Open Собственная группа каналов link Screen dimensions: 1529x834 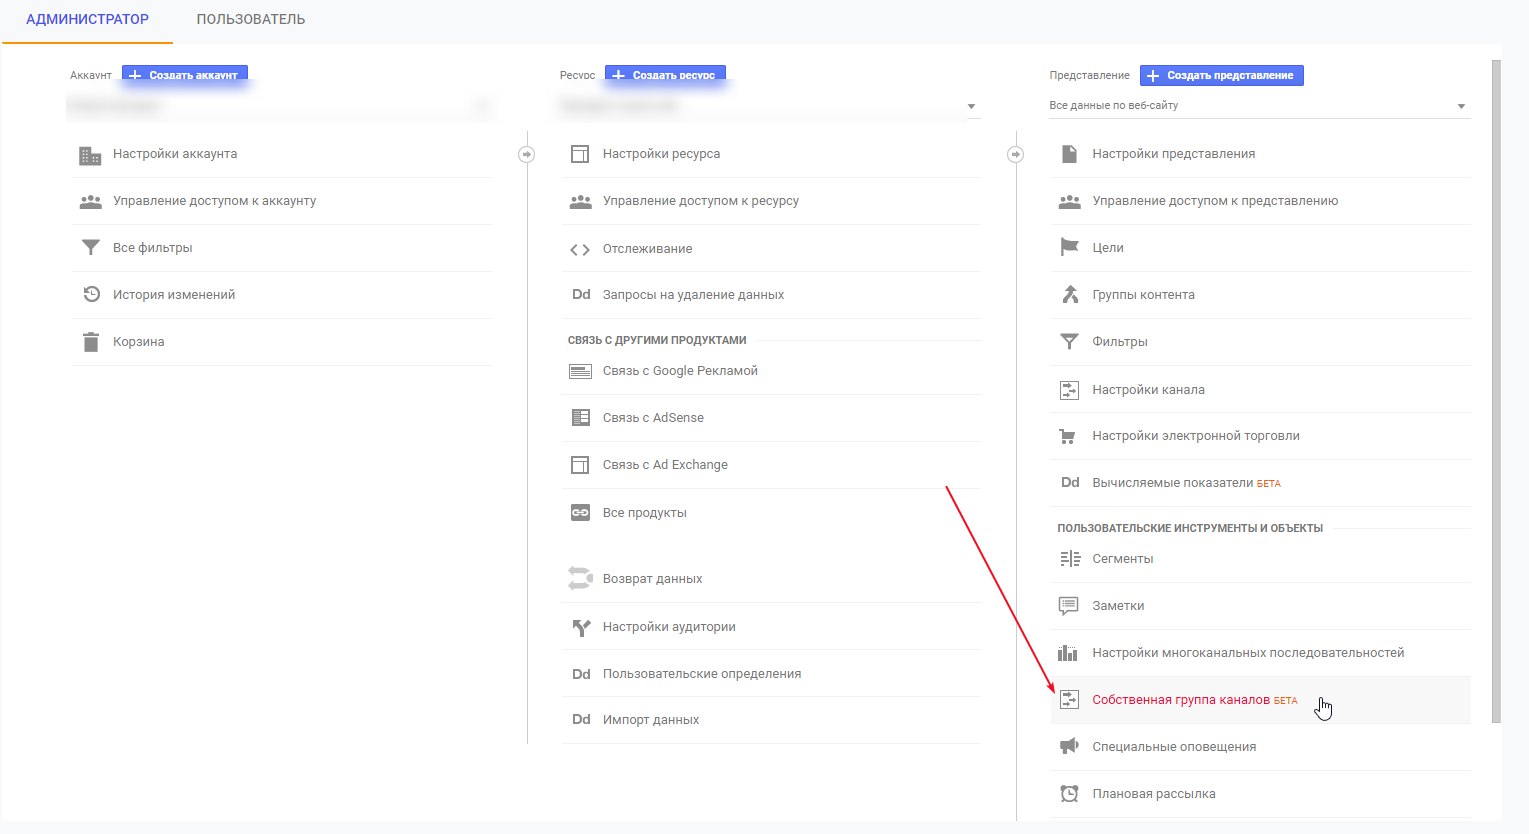click(x=1180, y=700)
